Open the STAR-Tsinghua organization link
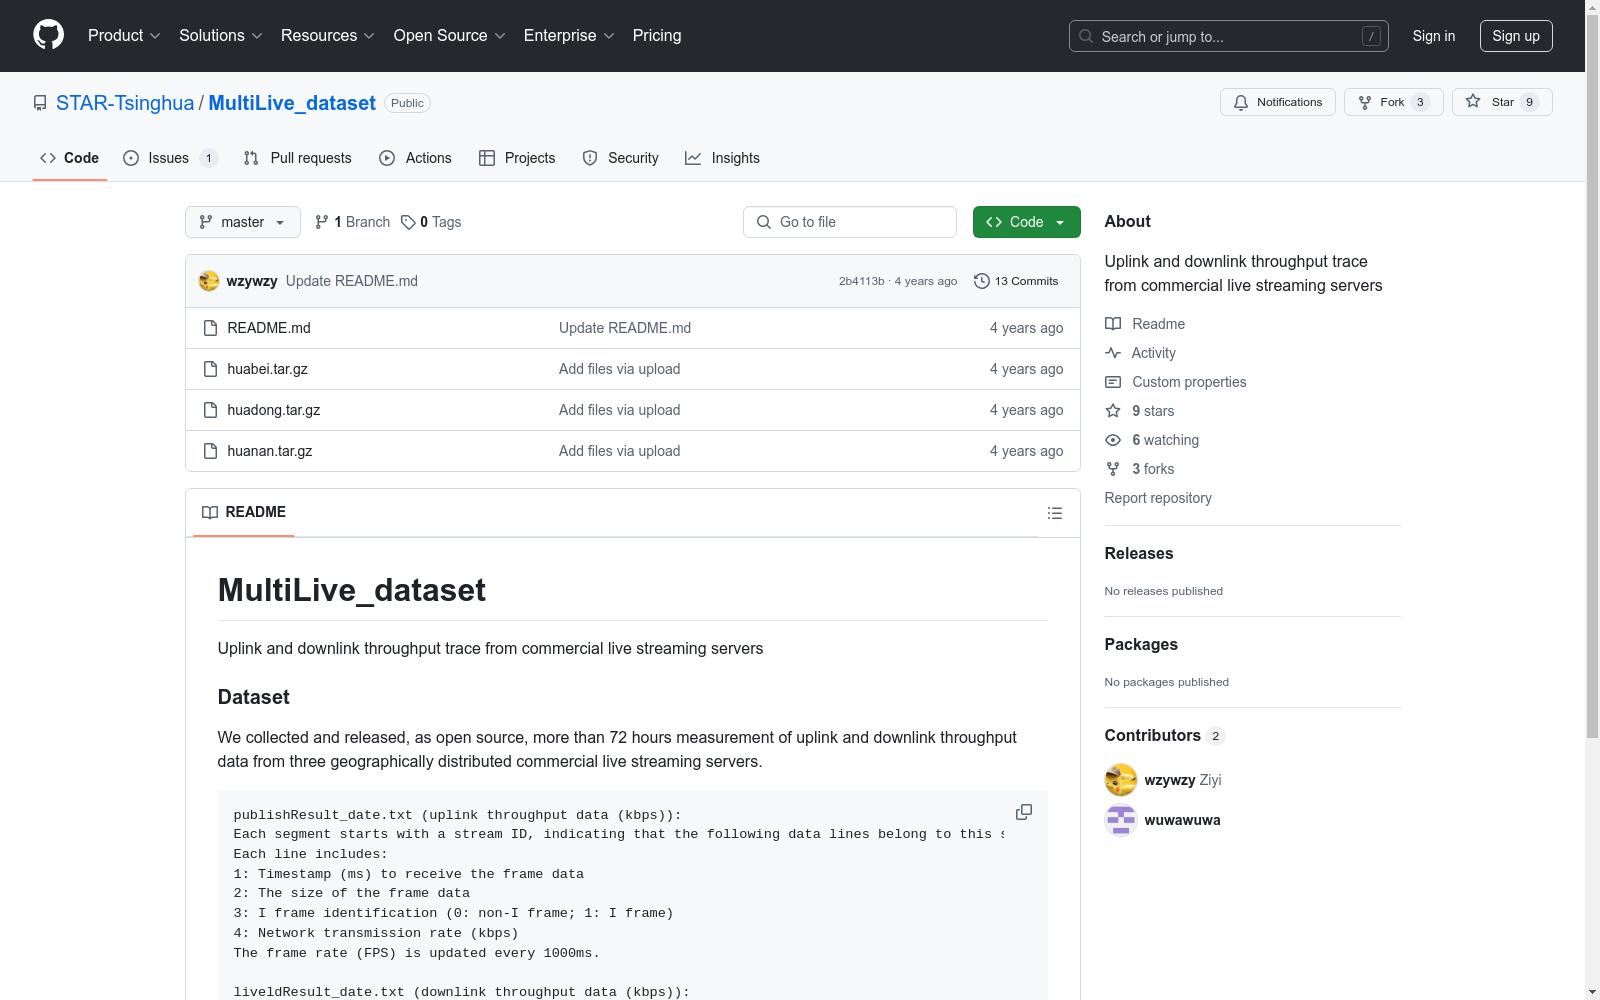This screenshot has height=1000, width=1600. coord(125,103)
